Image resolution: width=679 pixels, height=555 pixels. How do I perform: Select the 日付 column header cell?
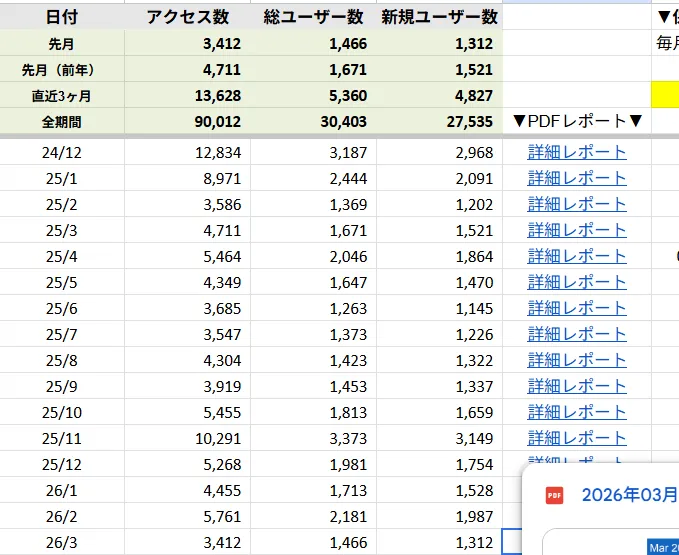point(62,16)
